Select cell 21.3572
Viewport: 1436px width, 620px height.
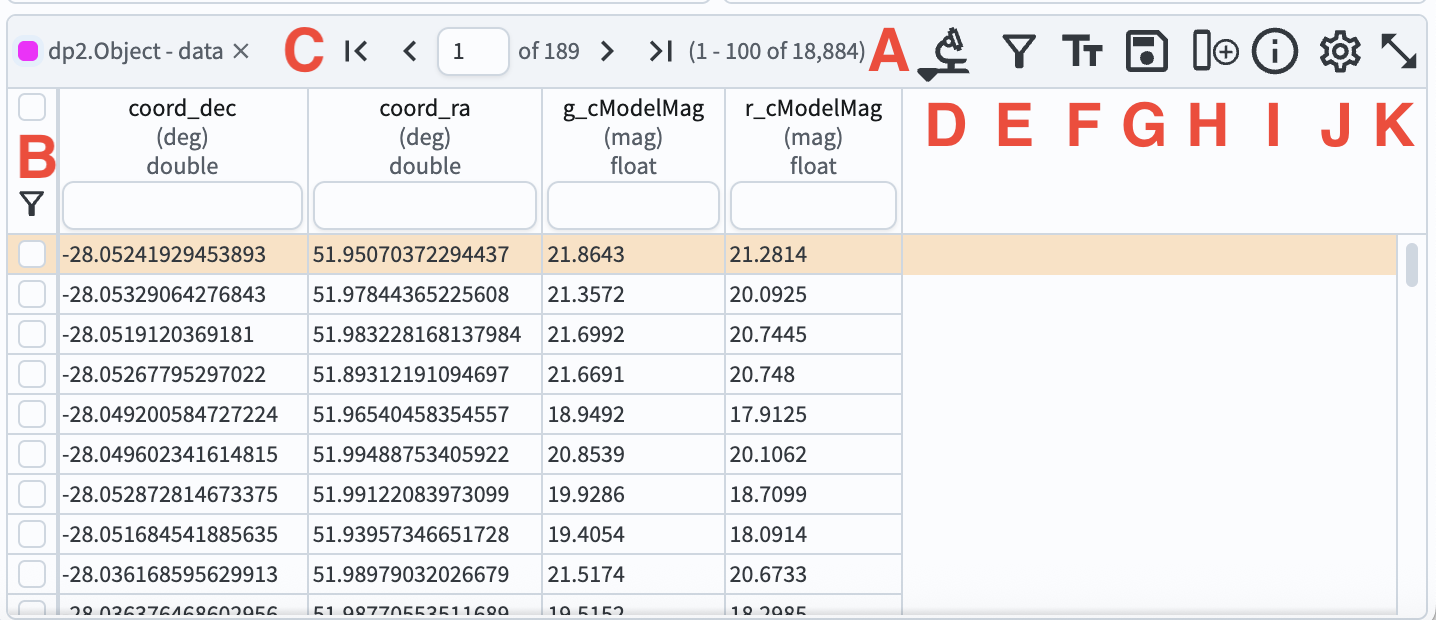pos(633,295)
